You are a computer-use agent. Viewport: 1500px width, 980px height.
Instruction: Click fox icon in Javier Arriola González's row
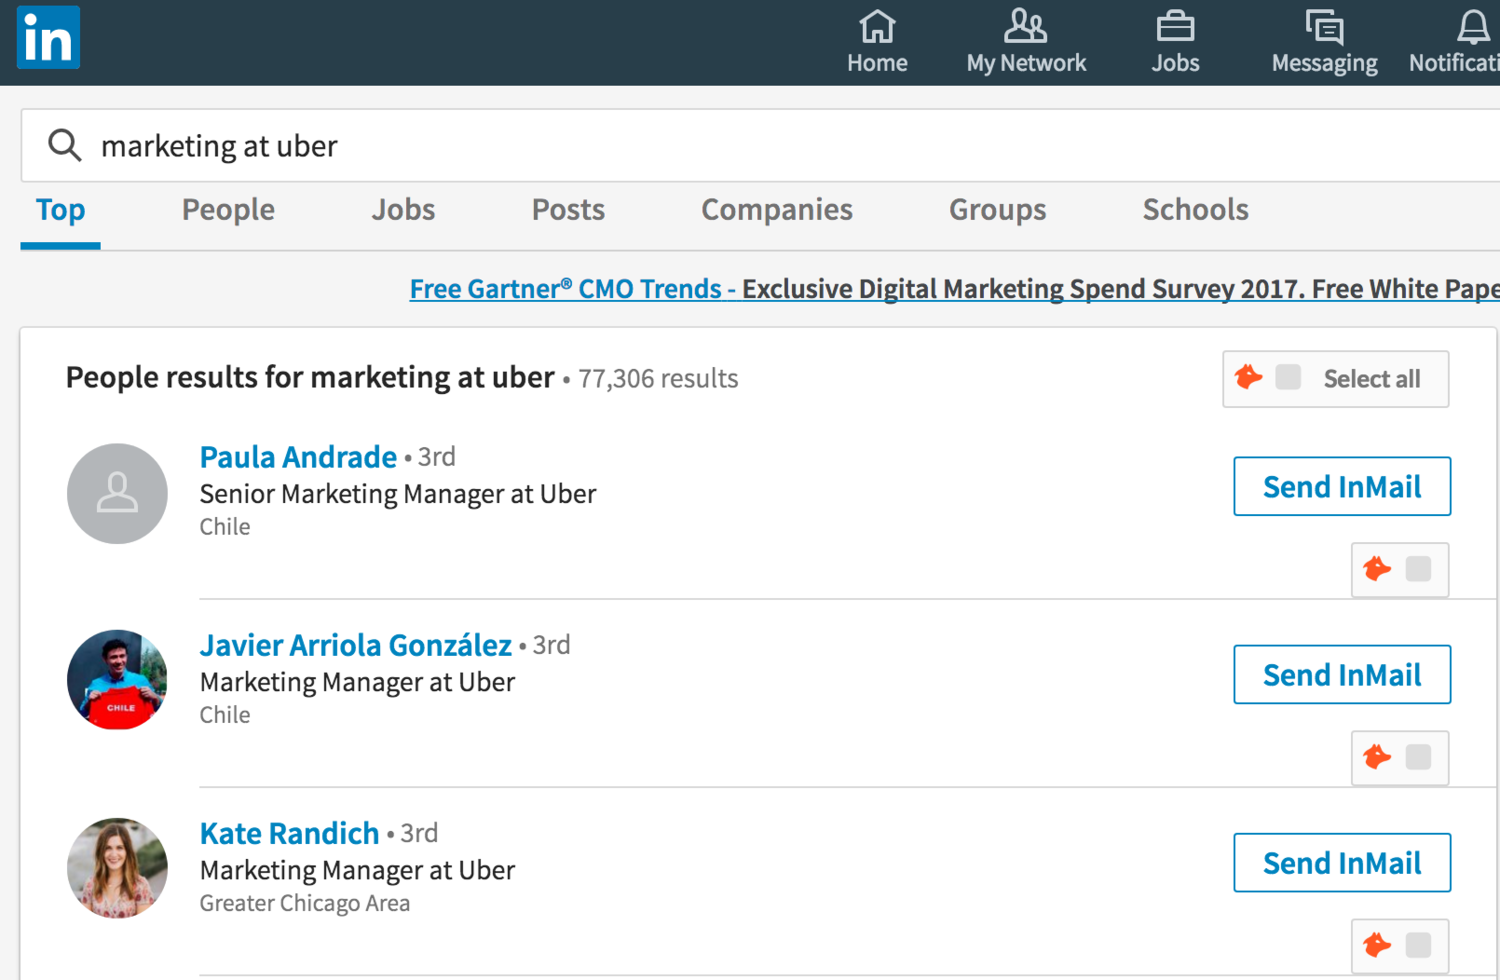click(x=1377, y=757)
